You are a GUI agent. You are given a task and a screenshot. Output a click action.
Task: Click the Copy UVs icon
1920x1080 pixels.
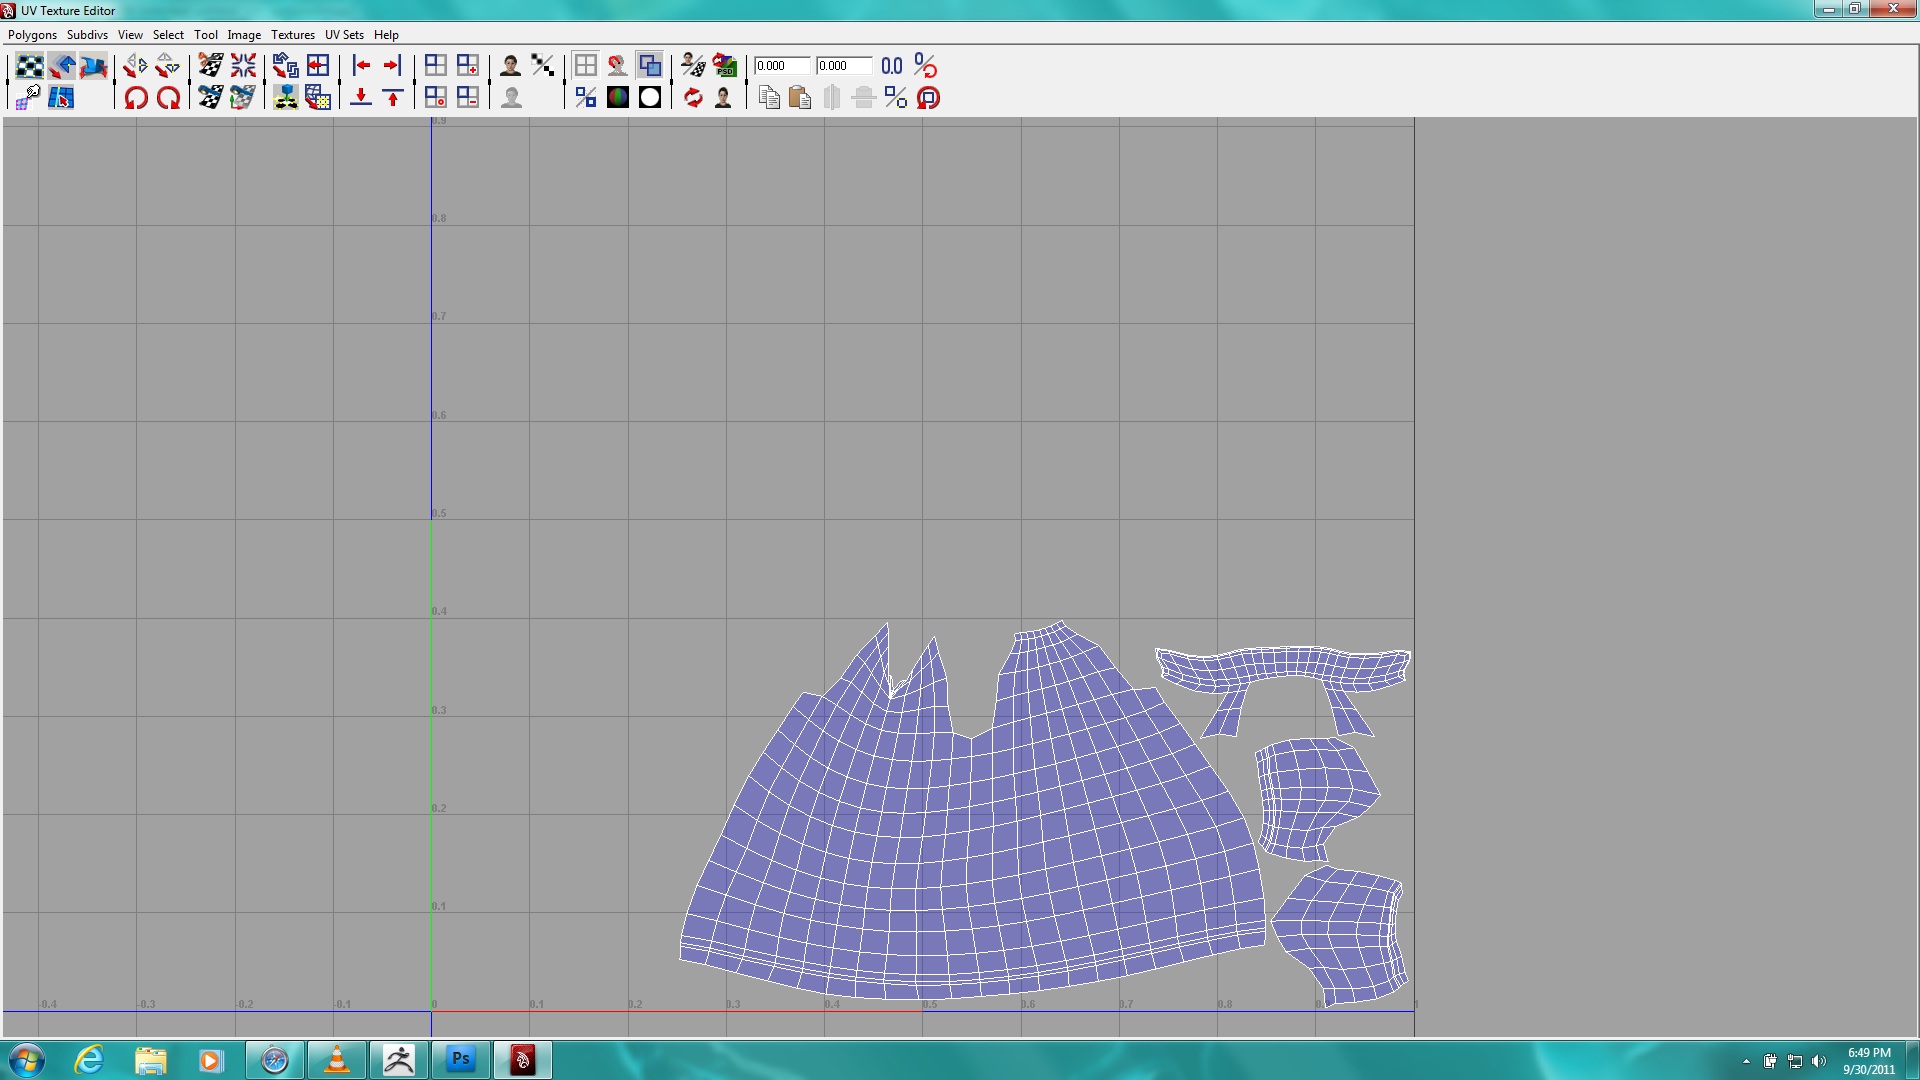768,98
